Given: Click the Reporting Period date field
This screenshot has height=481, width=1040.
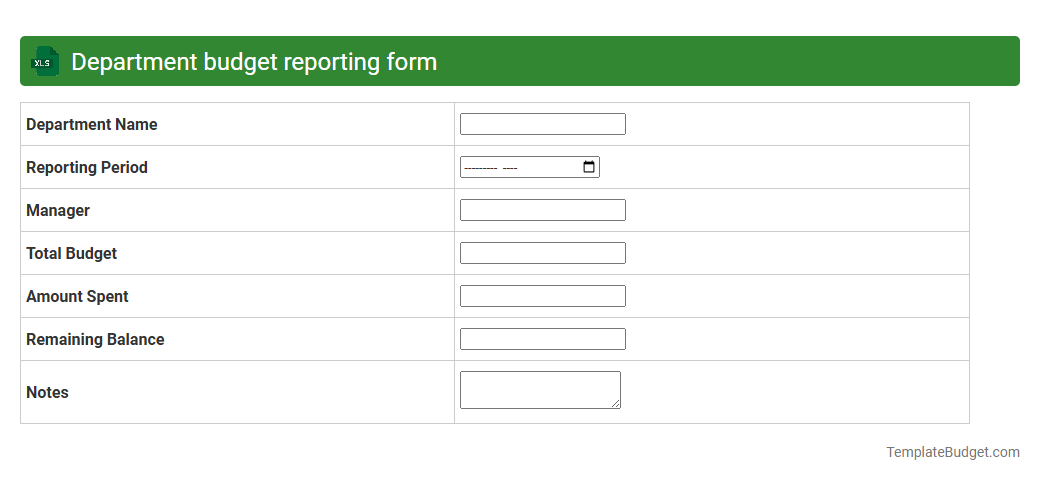Looking at the screenshot, I should (x=530, y=167).
